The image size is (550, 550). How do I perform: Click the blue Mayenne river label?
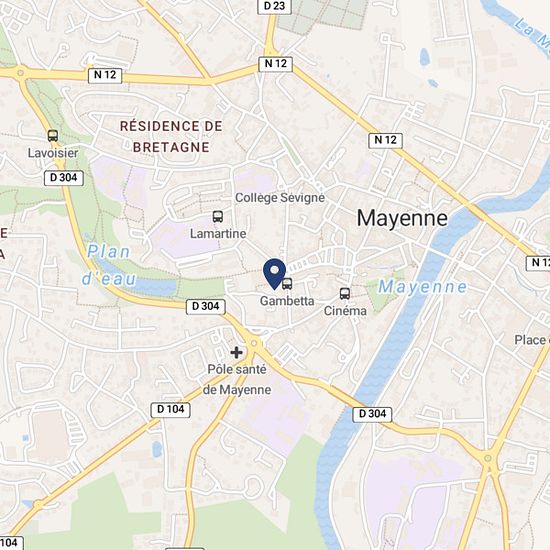[x=423, y=287]
